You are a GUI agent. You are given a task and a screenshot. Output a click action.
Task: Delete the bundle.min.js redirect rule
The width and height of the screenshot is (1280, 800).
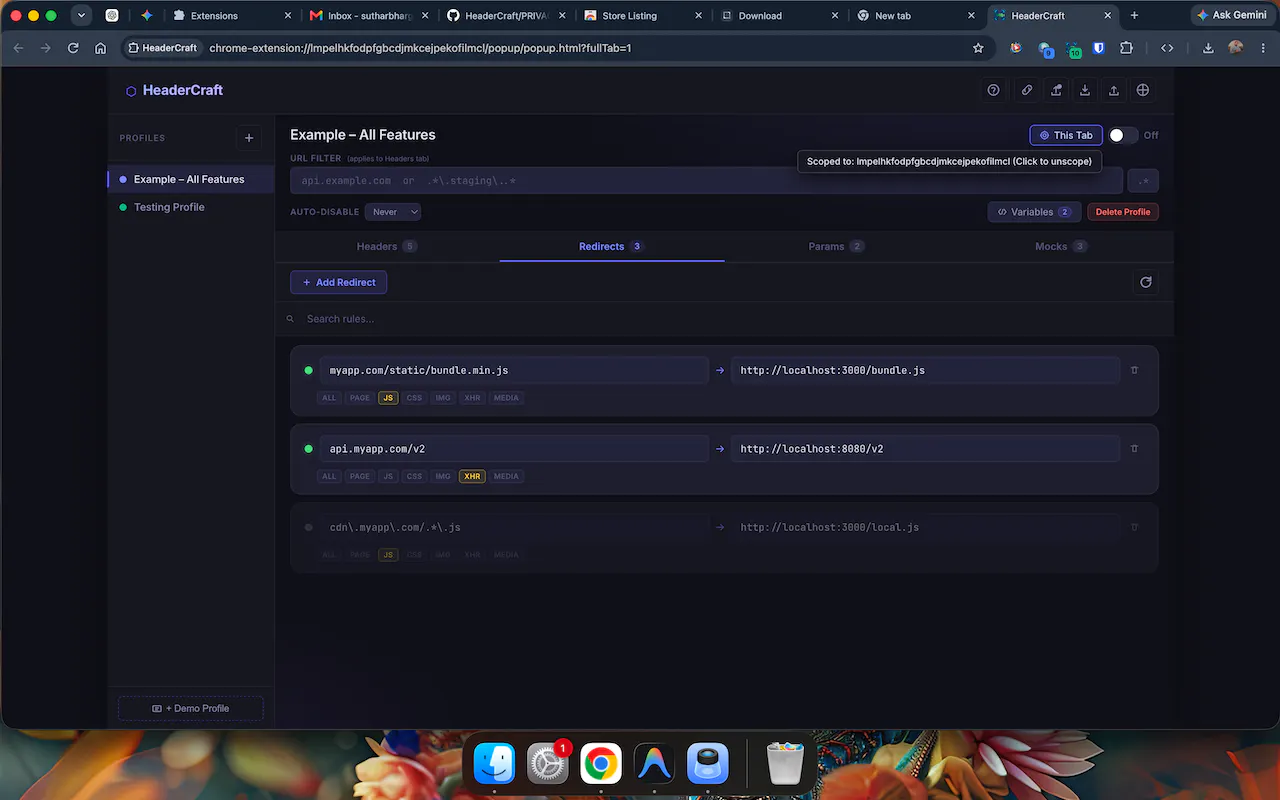tap(1134, 370)
